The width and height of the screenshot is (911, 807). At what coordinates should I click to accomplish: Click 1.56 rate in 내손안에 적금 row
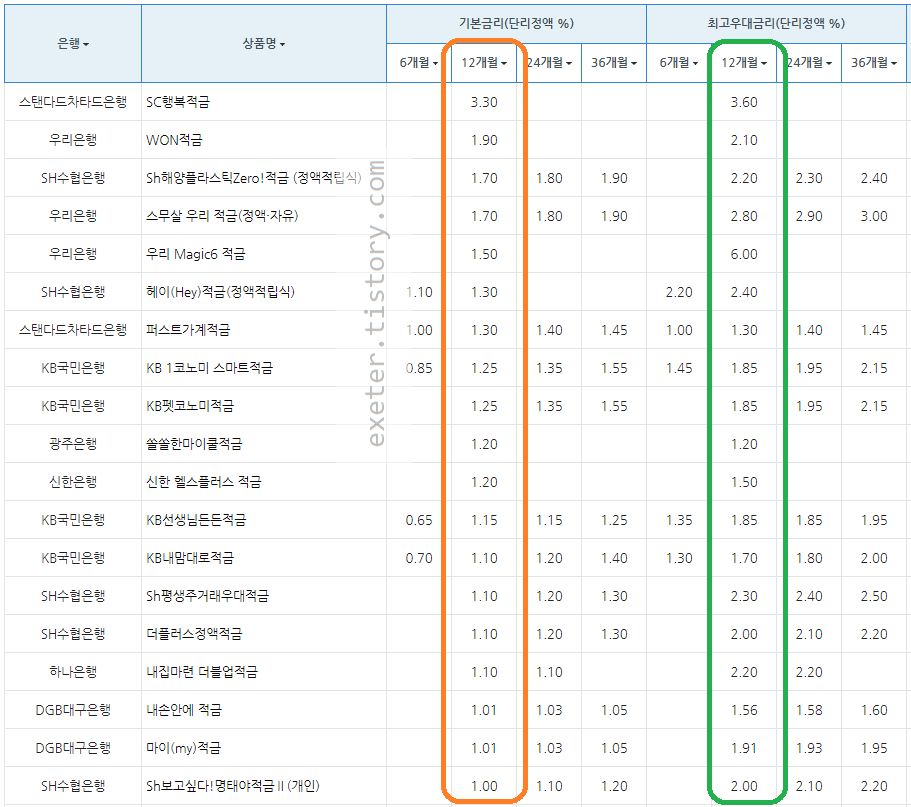pyautogui.click(x=744, y=709)
